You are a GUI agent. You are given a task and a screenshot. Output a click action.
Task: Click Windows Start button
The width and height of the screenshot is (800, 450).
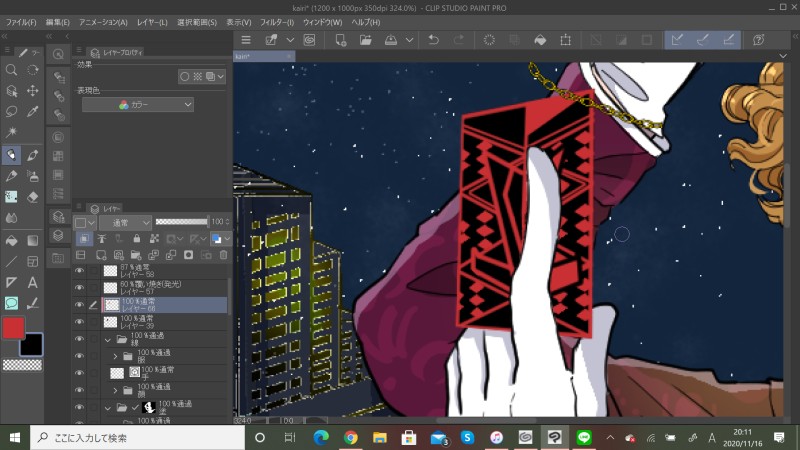[x=15, y=438]
